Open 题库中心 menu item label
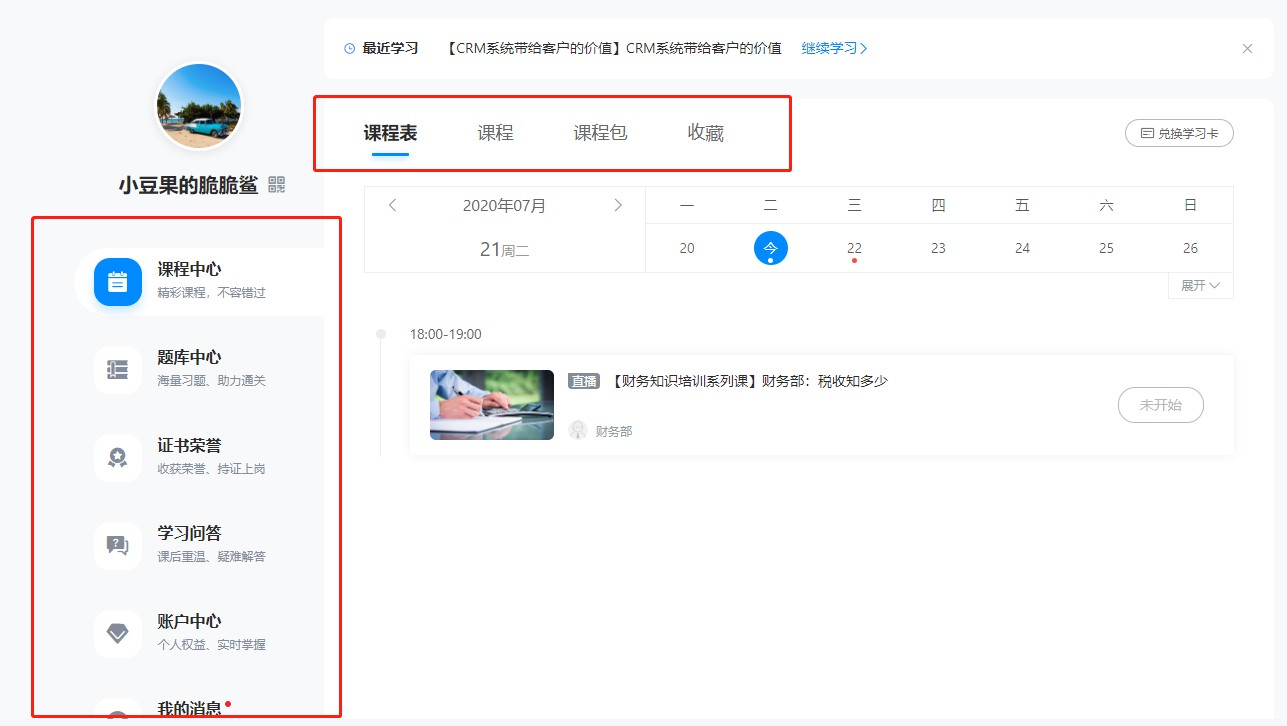 pos(189,357)
